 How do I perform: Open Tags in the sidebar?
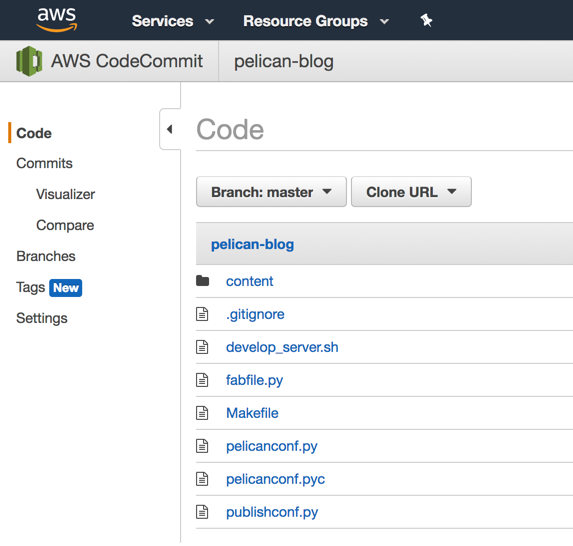click(x=30, y=287)
